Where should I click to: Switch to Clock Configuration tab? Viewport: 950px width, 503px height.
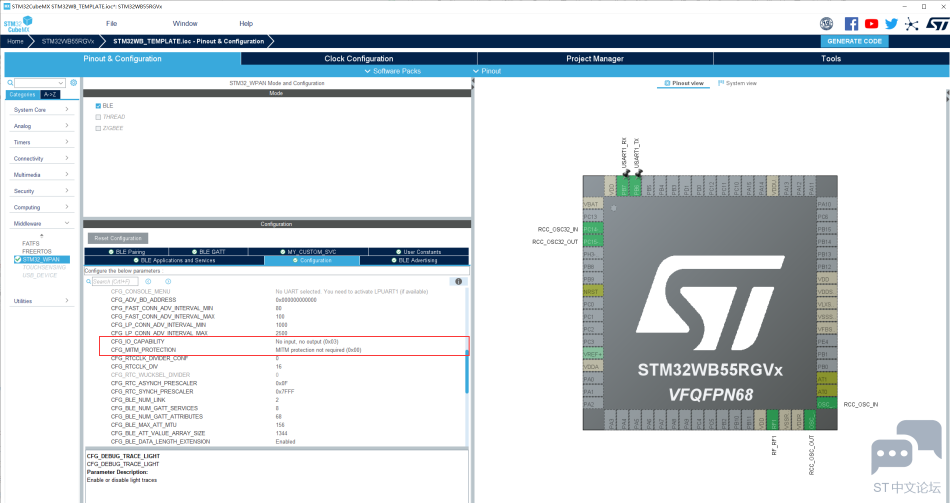359,59
